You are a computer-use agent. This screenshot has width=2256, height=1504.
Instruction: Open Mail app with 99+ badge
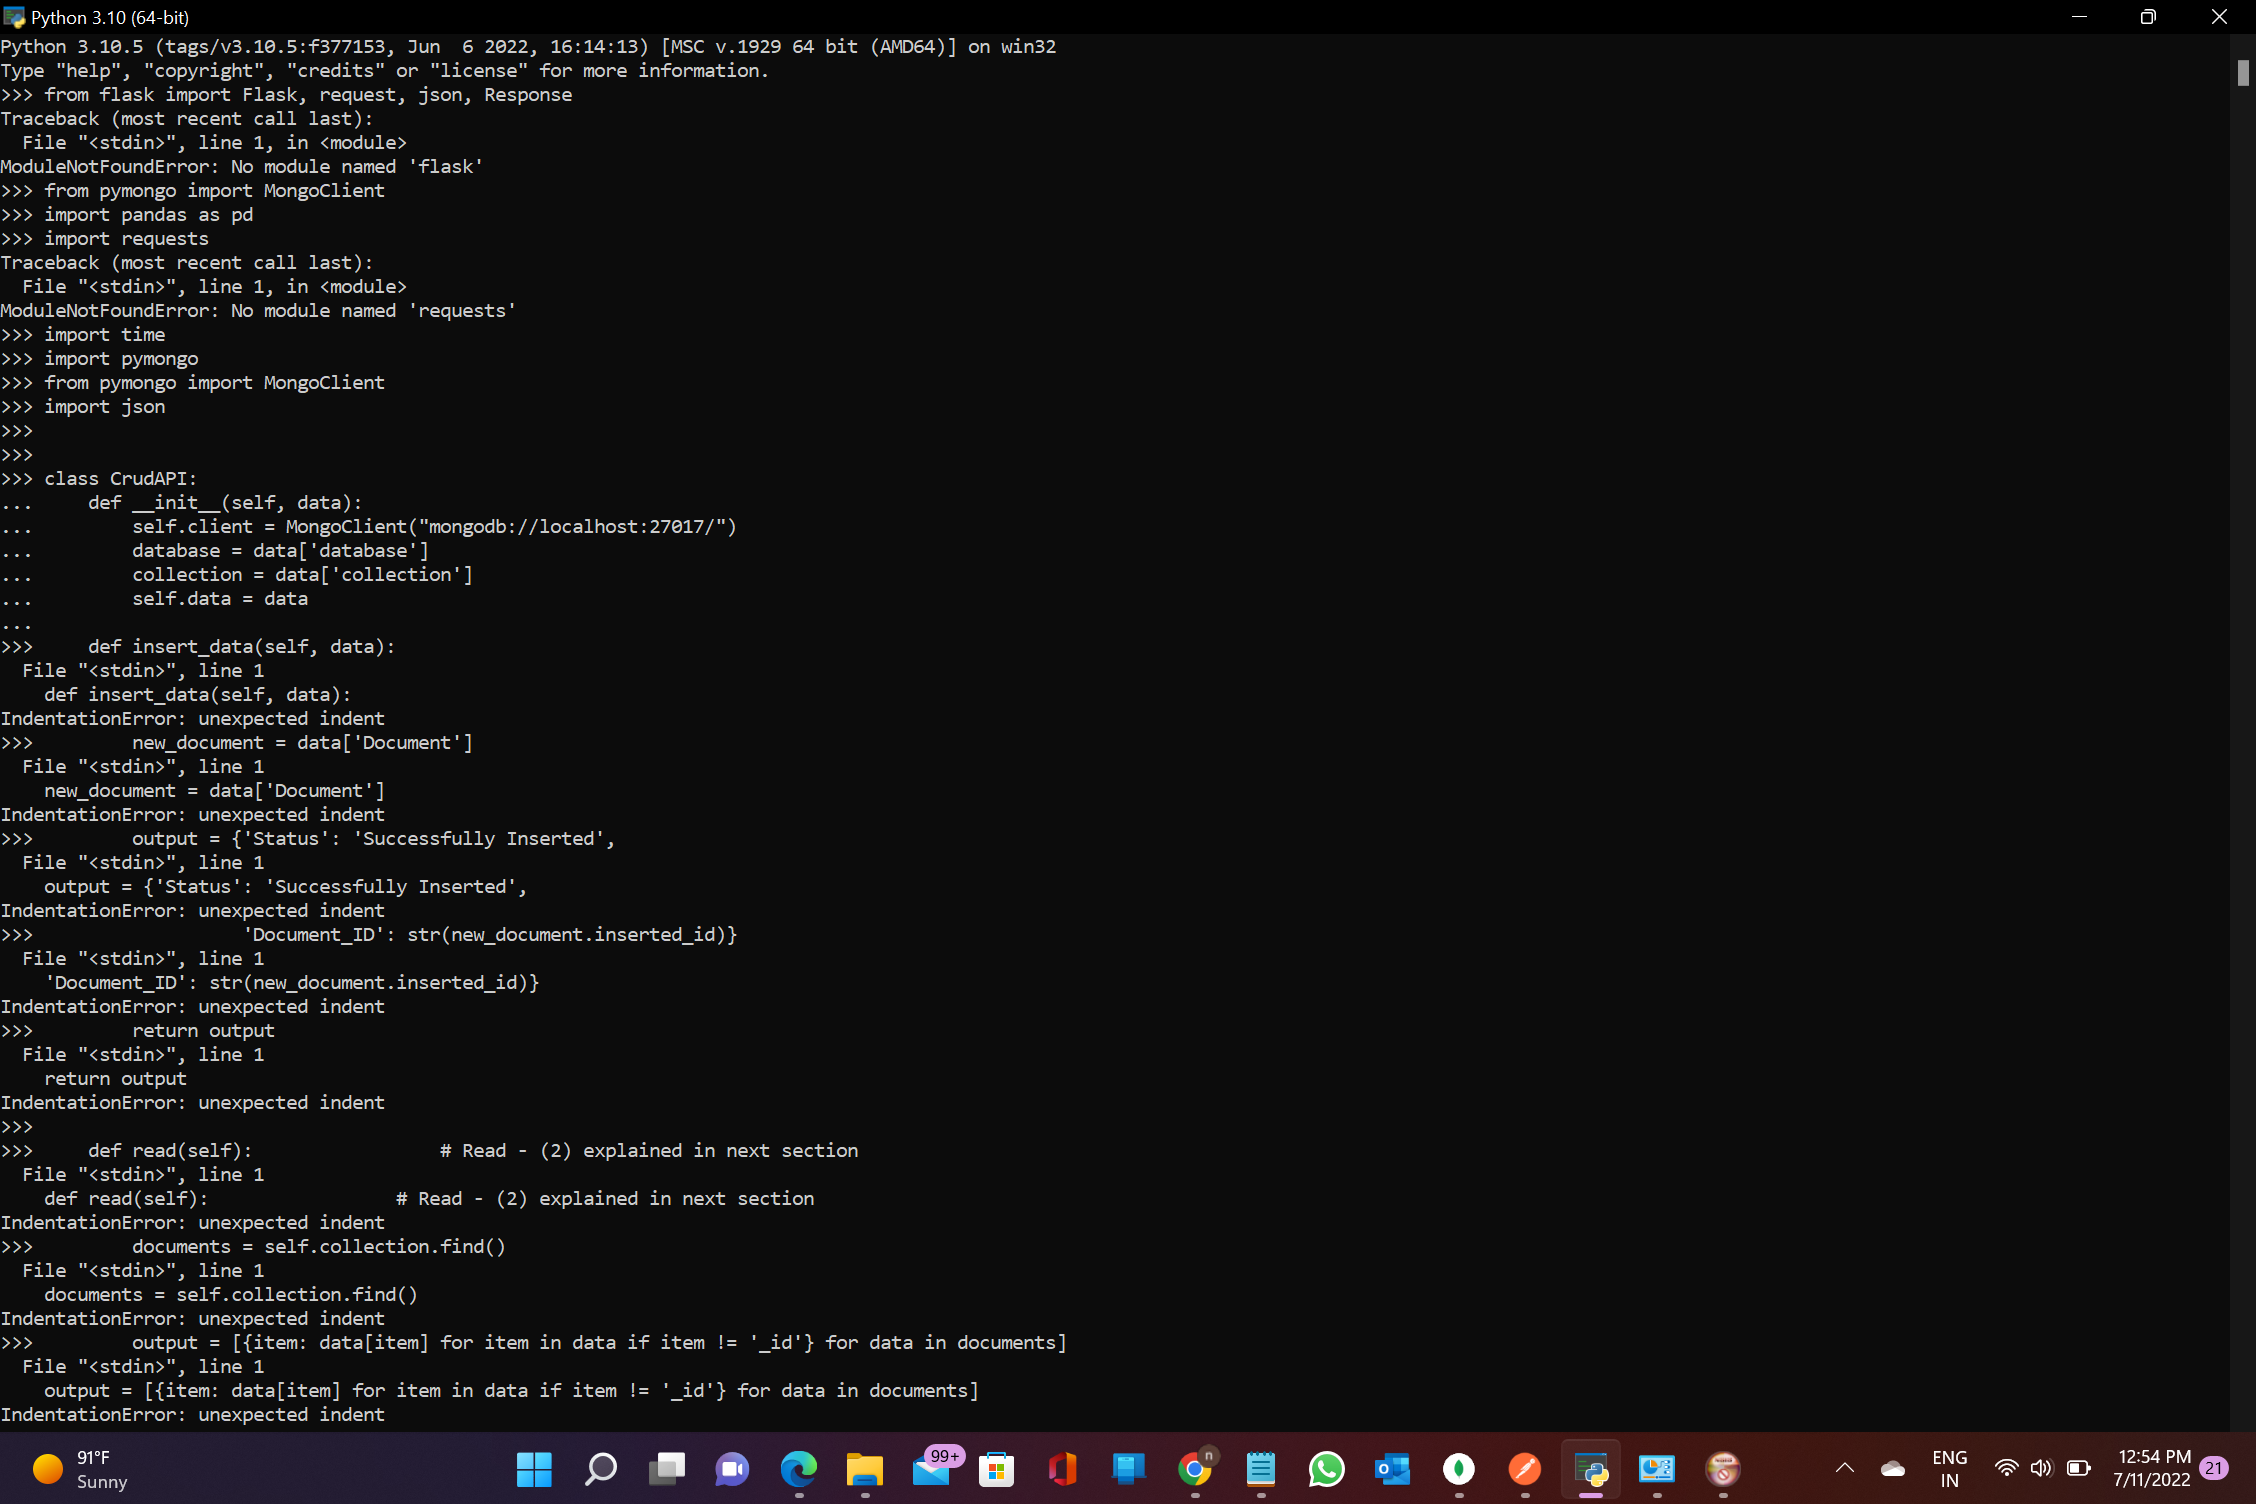(932, 1469)
